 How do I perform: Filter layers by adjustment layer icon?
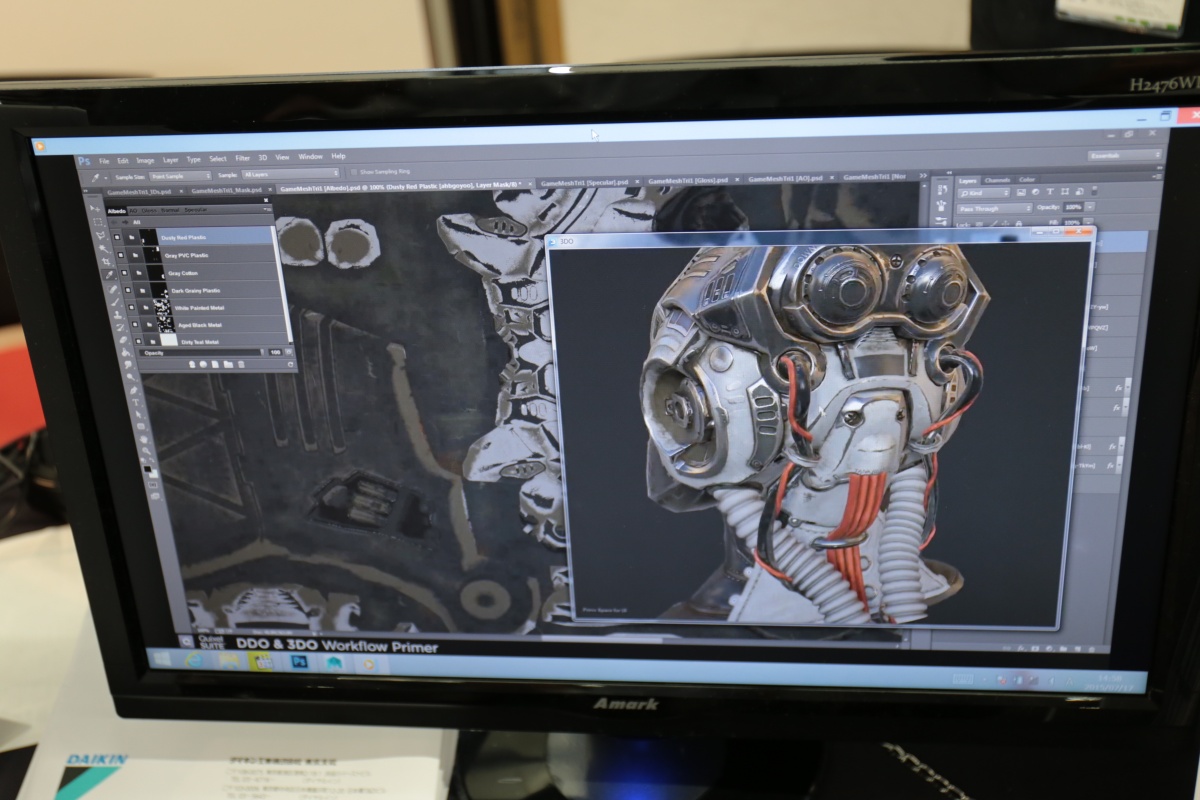[x=1035, y=192]
